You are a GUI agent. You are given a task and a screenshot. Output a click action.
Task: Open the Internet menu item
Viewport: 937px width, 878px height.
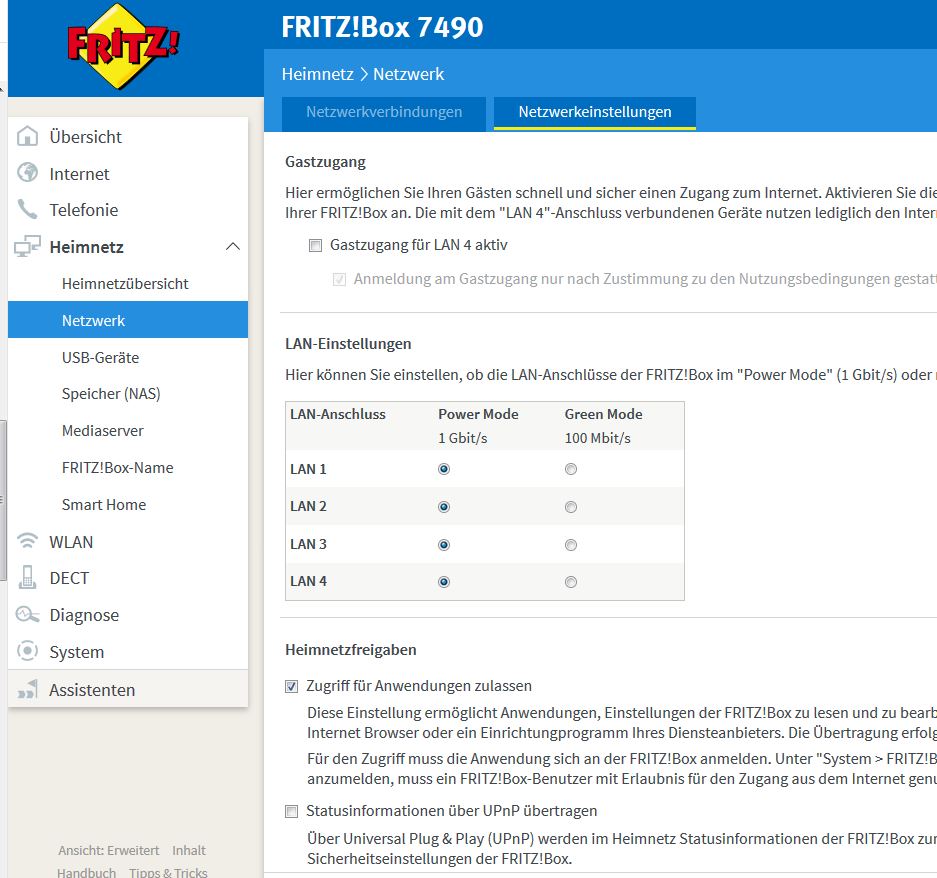coord(128,173)
